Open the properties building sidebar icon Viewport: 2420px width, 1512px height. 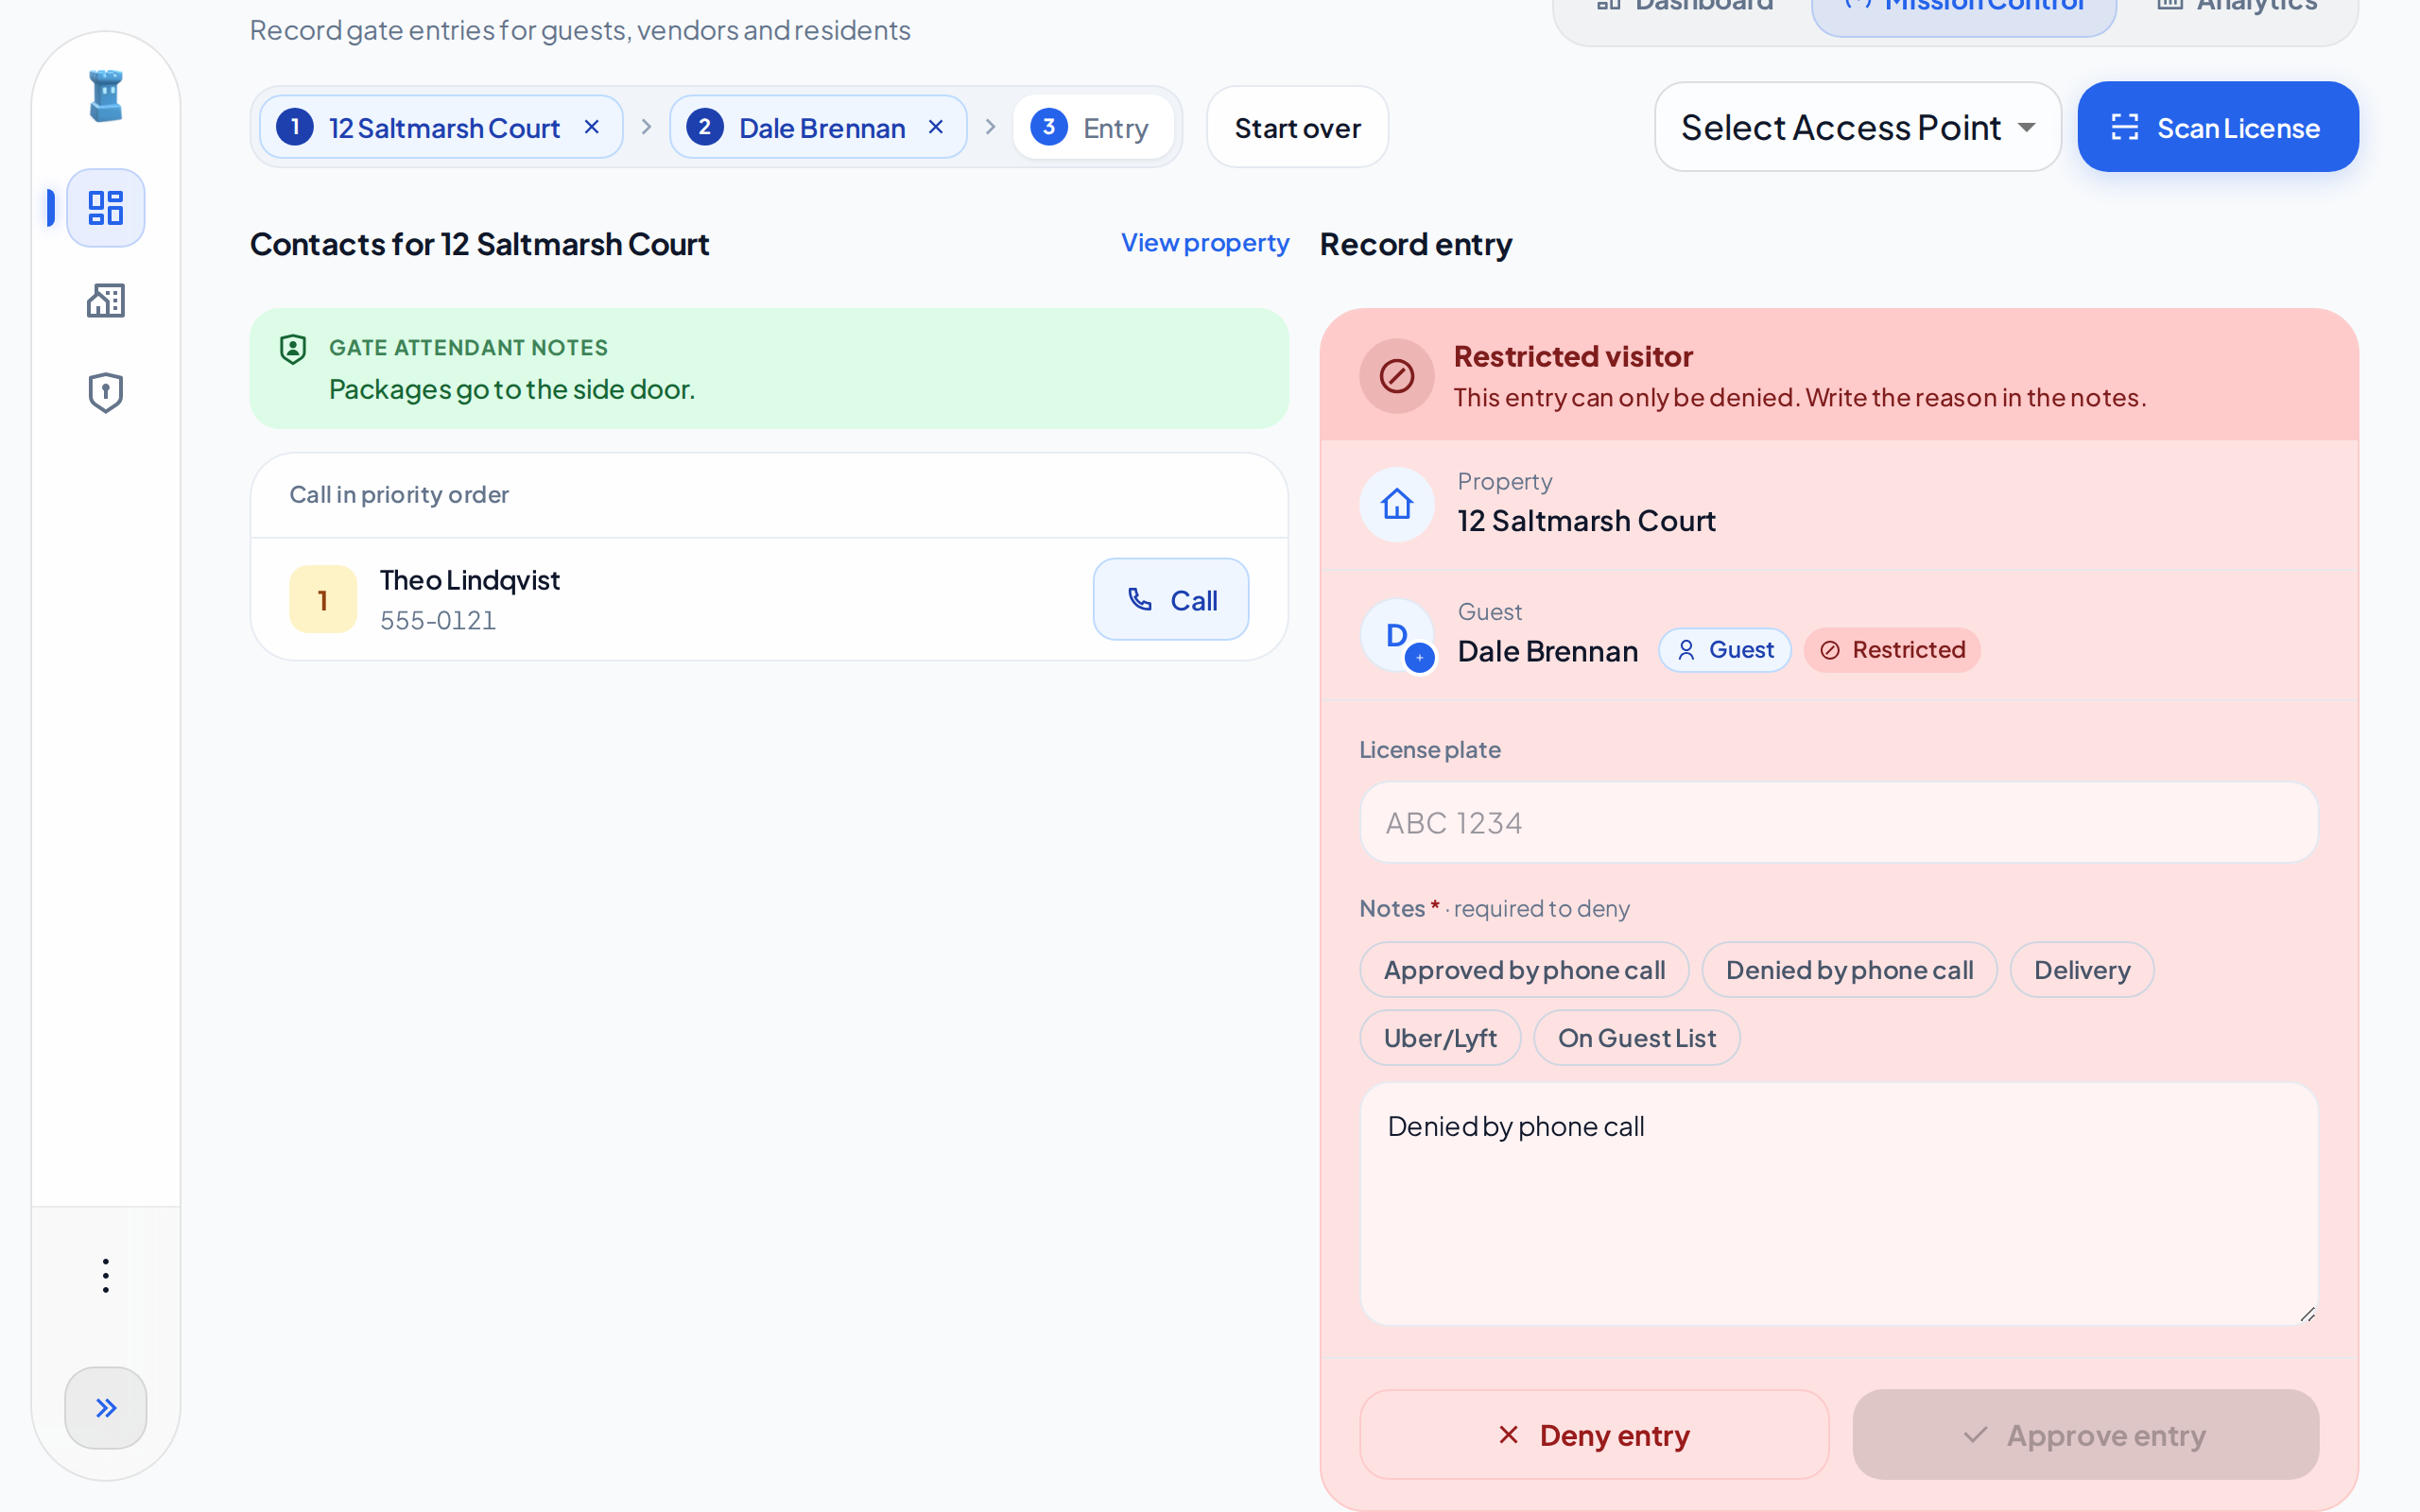point(106,300)
